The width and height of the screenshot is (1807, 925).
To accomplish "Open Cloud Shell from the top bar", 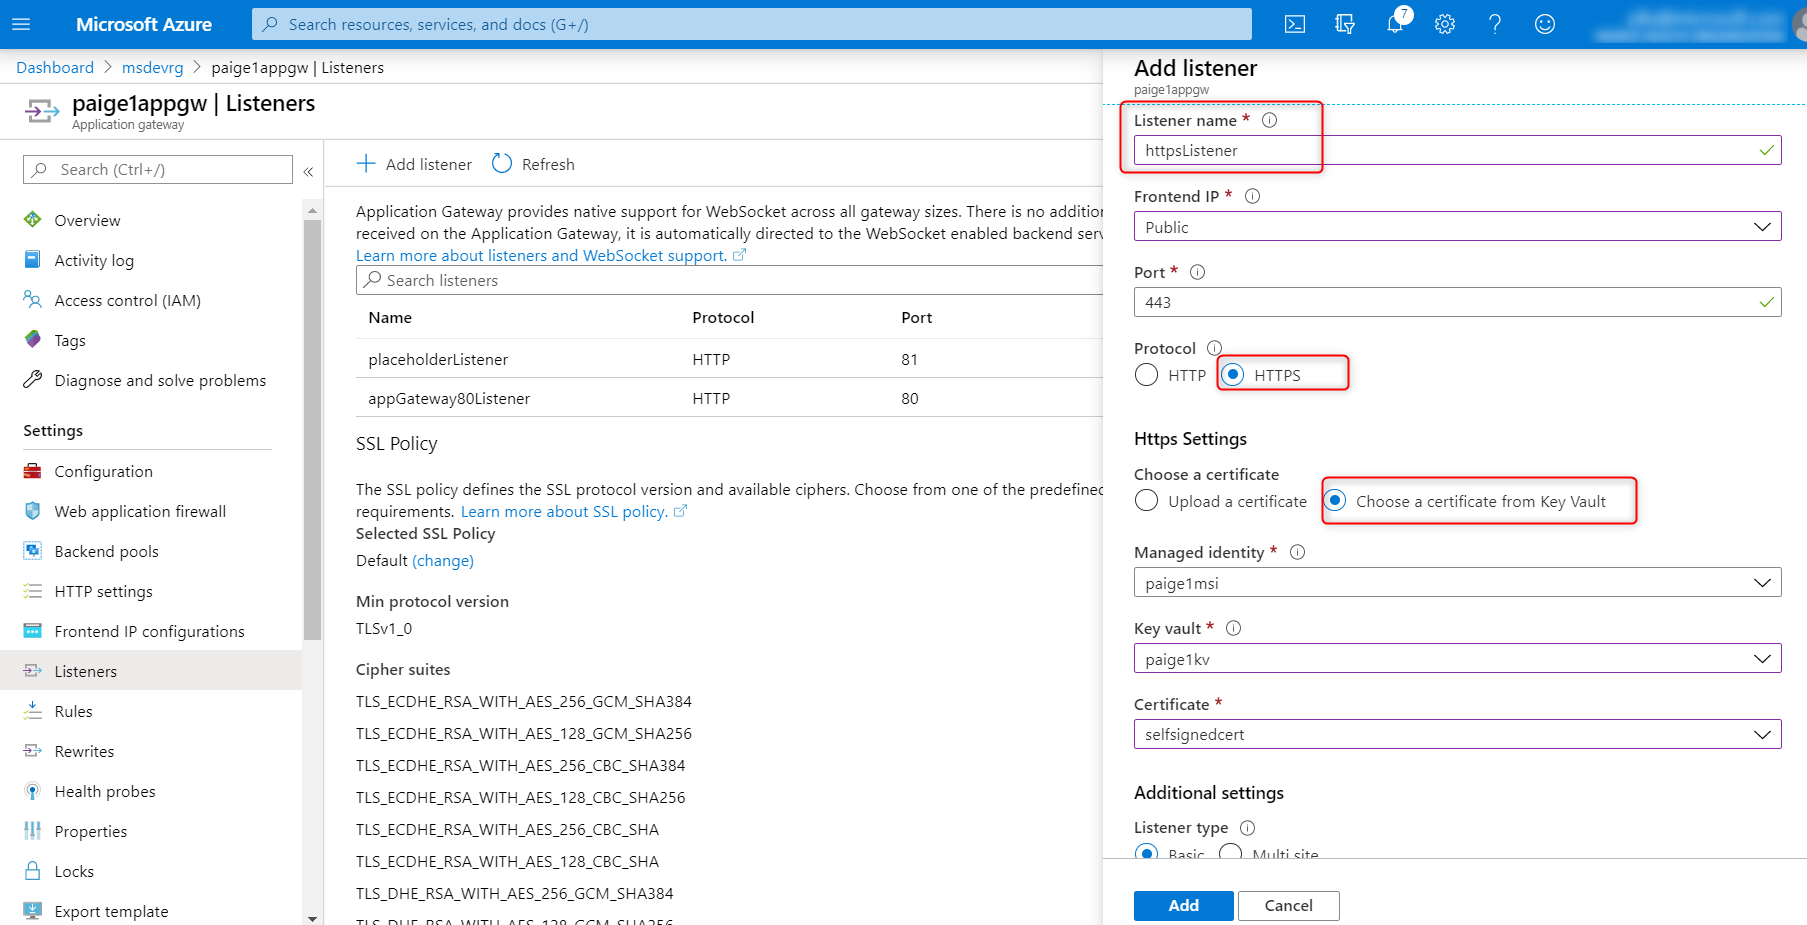I will click(x=1295, y=24).
